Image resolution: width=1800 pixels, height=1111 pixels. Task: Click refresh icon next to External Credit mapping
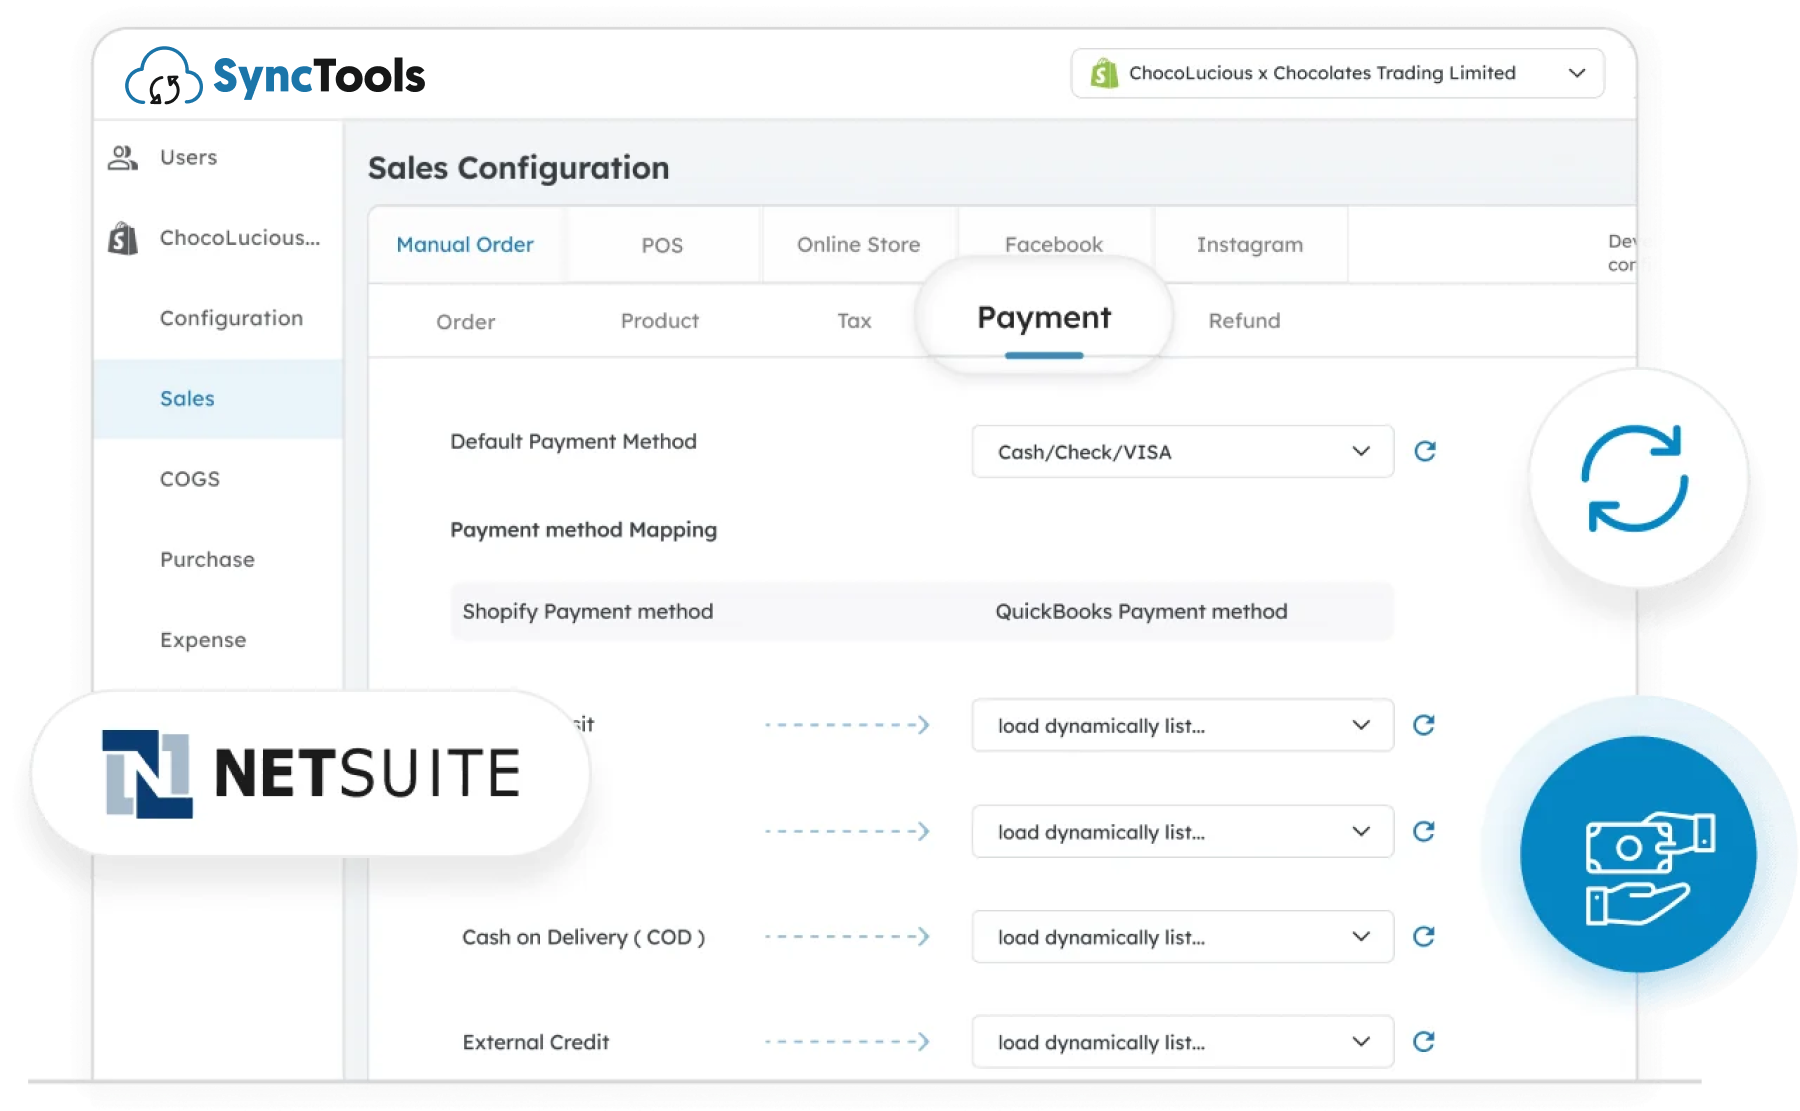[1424, 1042]
